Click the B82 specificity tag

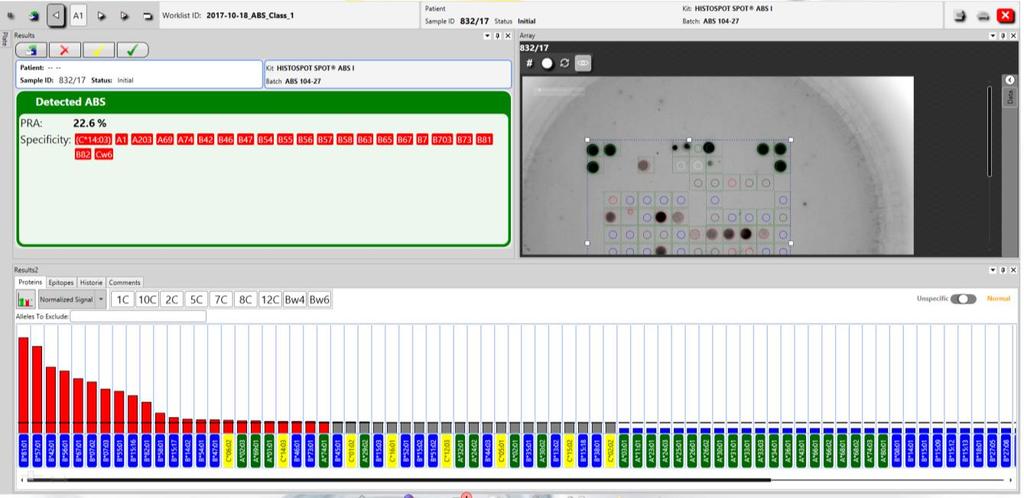(82, 155)
